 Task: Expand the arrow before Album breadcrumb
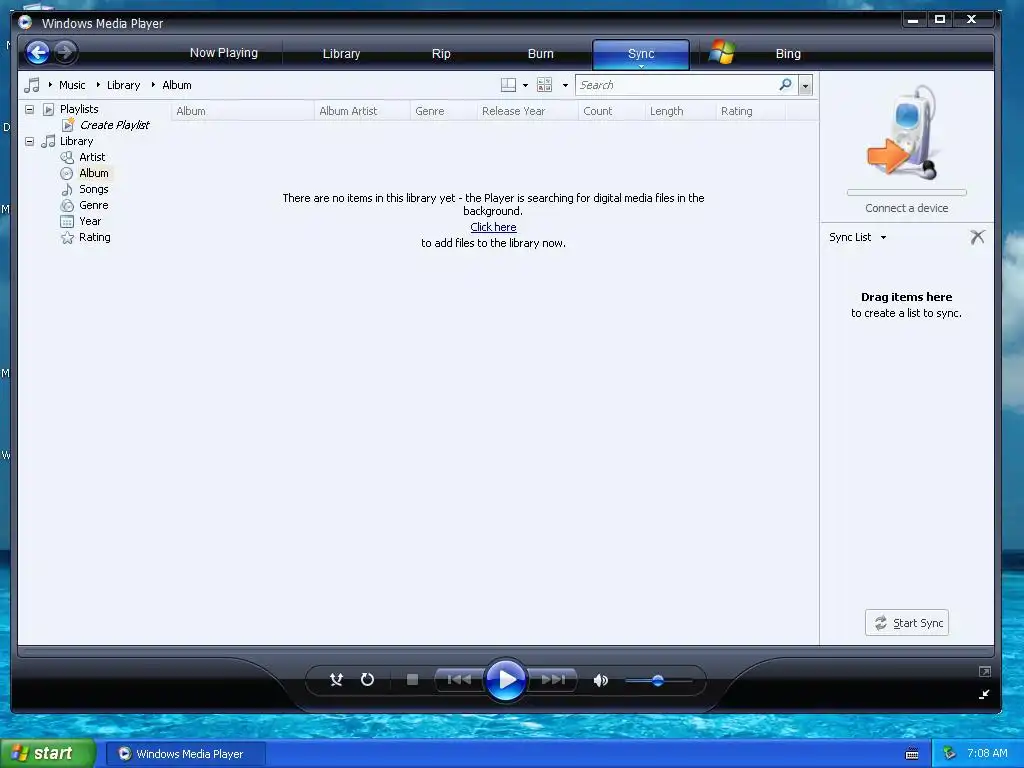tap(153, 85)
